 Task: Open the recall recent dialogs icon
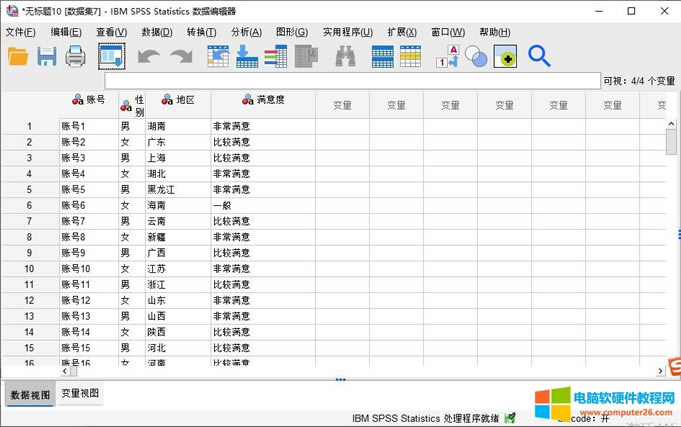pos(111,57)
